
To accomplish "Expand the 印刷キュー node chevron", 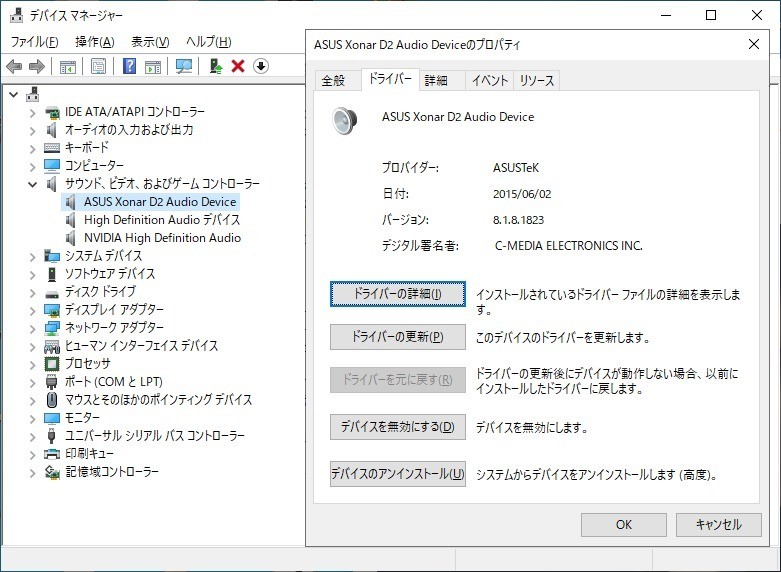I will point(32,454).
